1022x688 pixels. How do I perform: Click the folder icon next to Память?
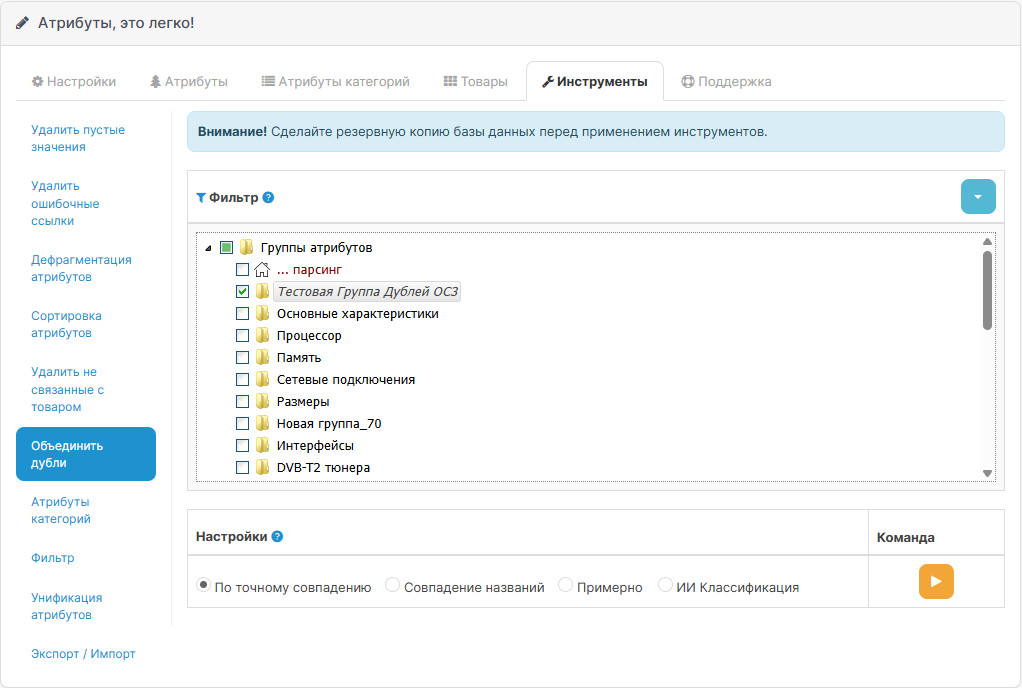coord(262,358)
